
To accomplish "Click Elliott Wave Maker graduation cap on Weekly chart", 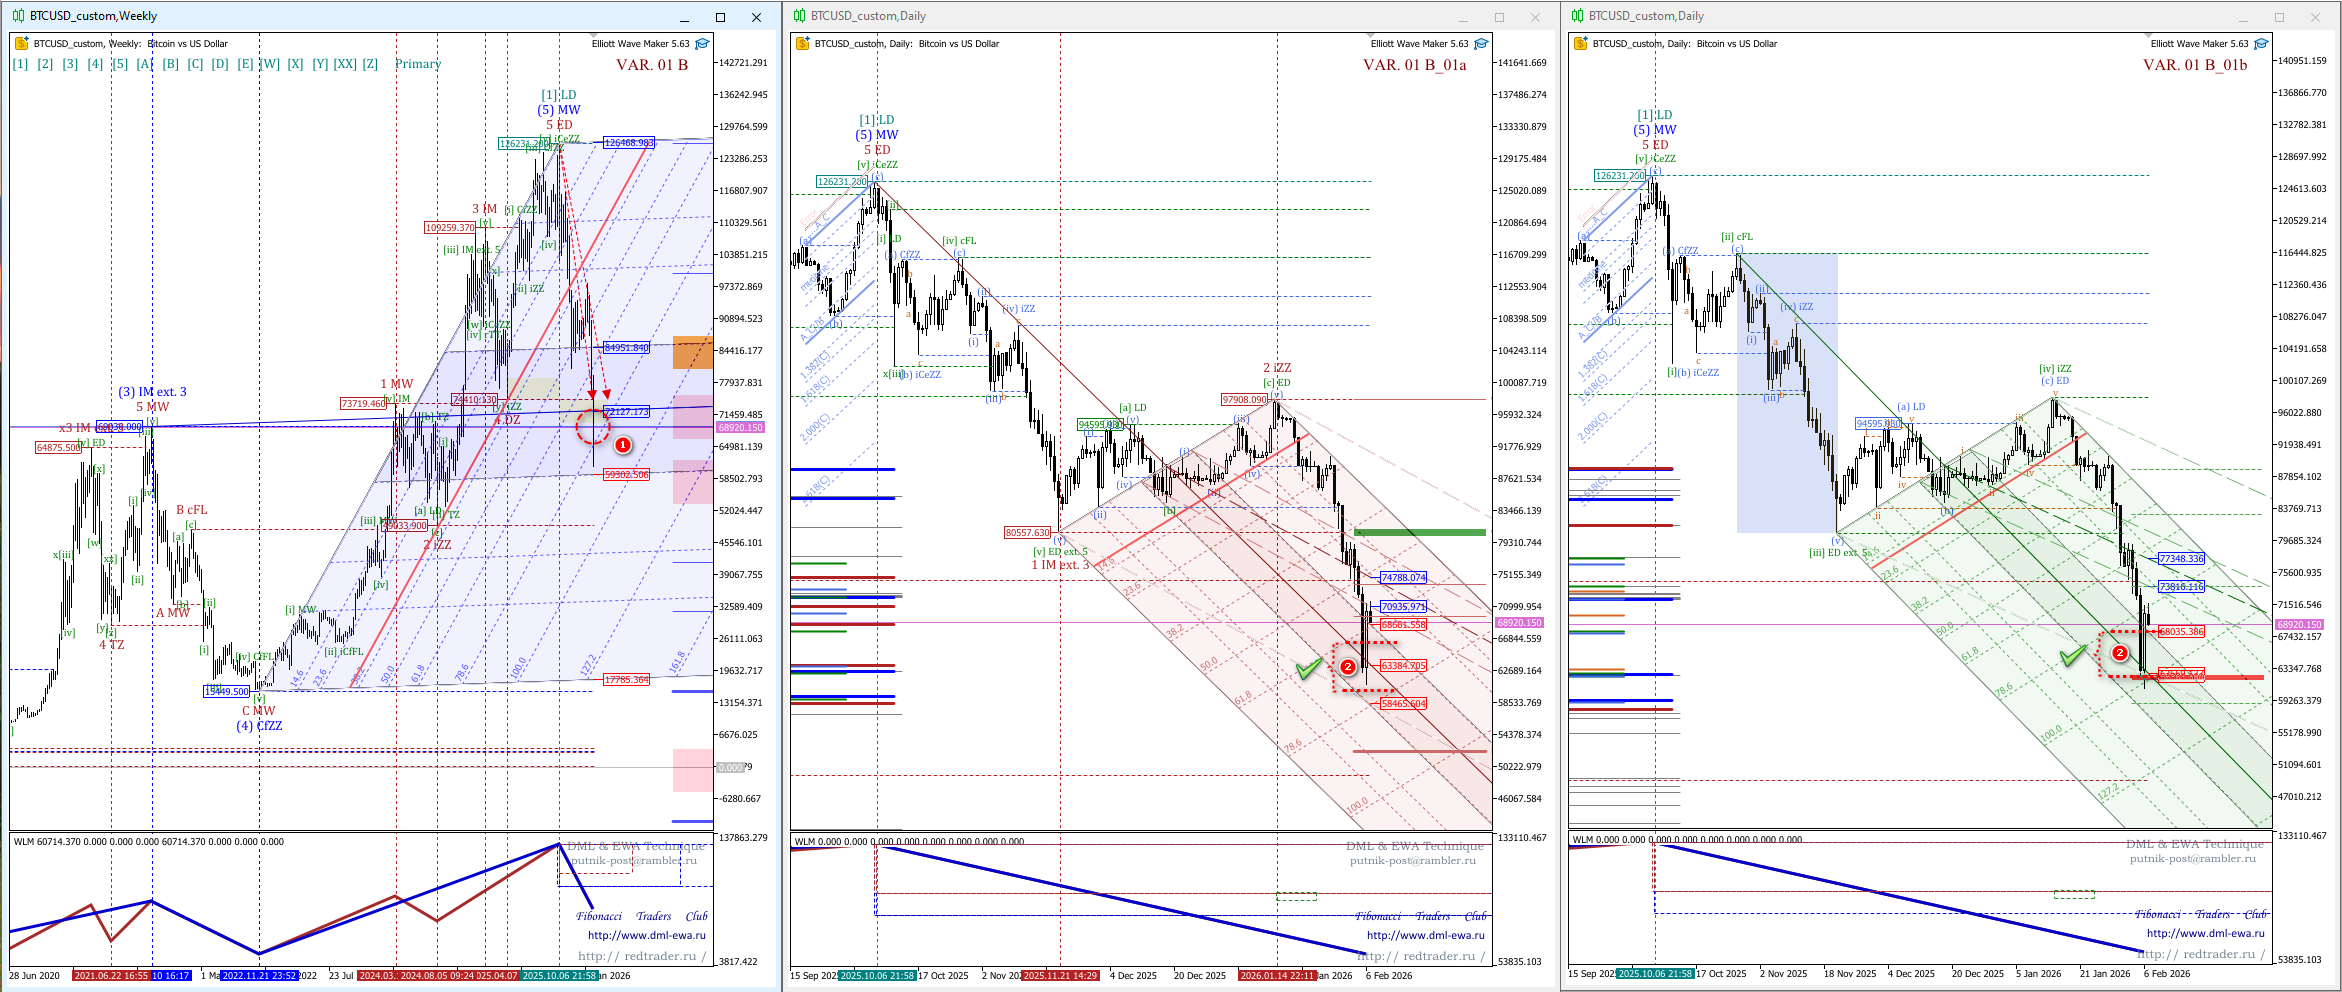I will (x=702, y=44).
